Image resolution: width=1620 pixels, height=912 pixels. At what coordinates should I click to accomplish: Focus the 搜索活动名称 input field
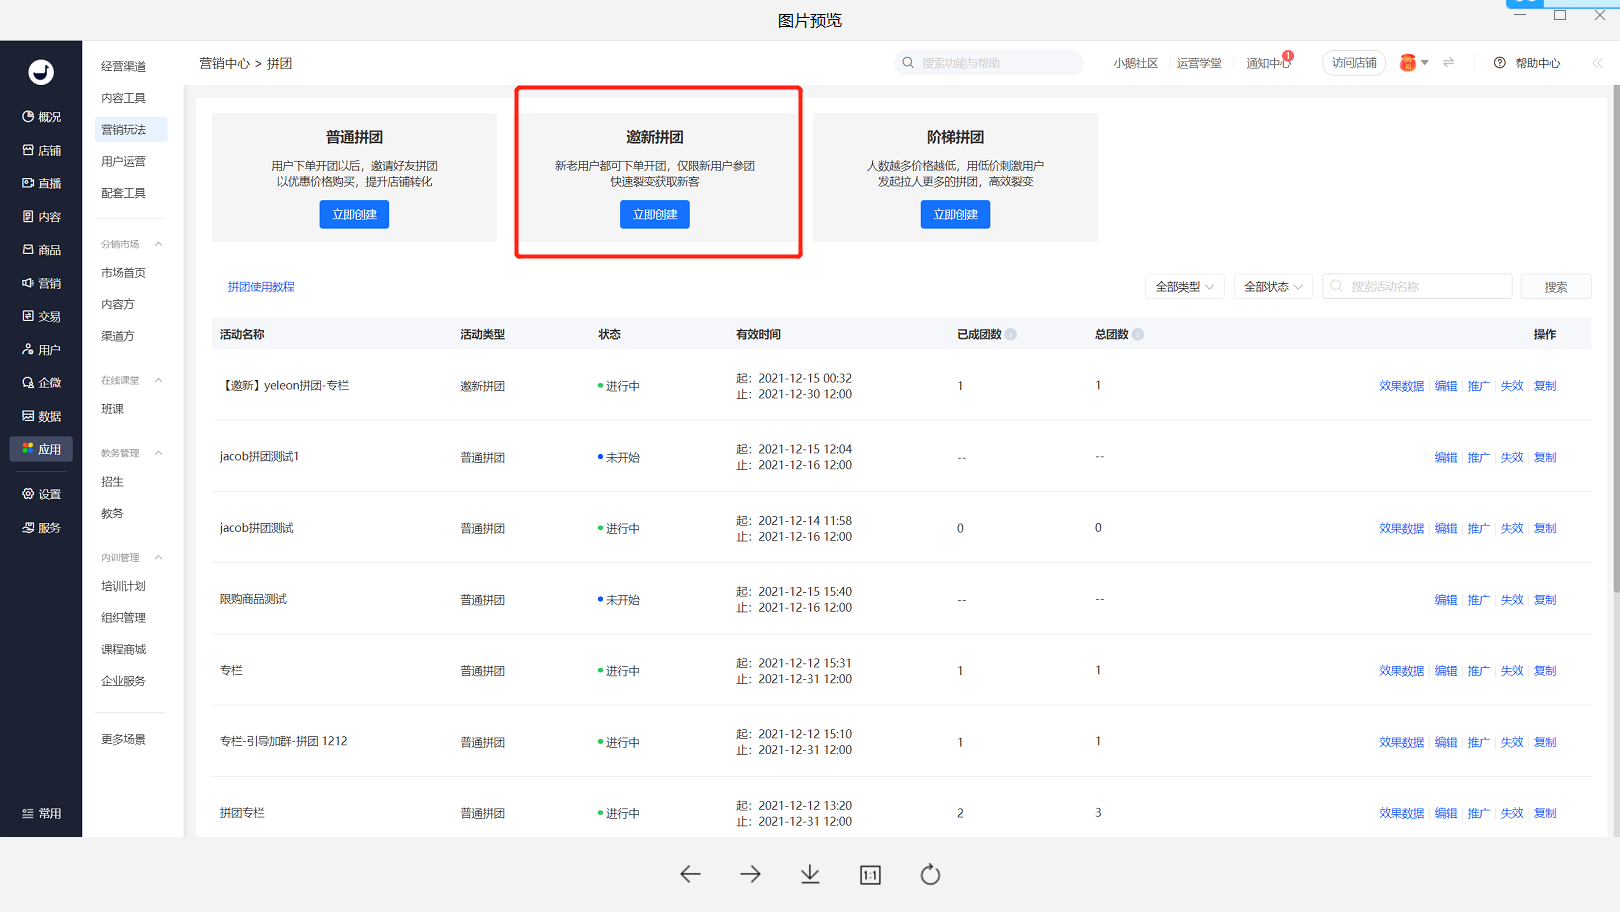(1417, 287)
